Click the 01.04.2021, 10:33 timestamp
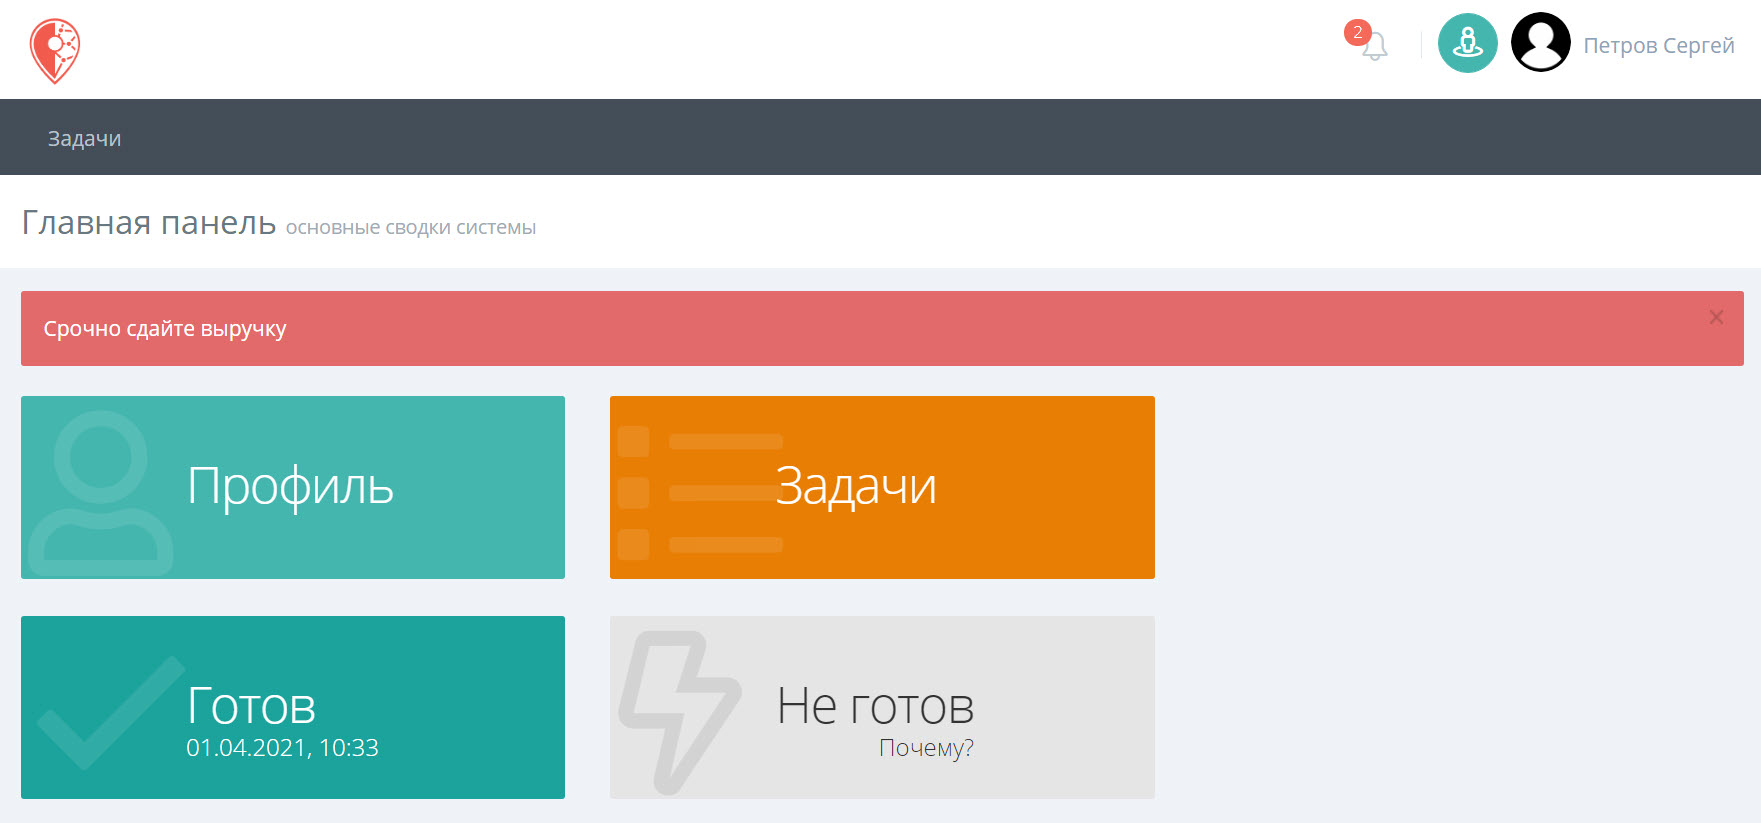The width and height of the screenshot is (1761, 823). (282, 748)
